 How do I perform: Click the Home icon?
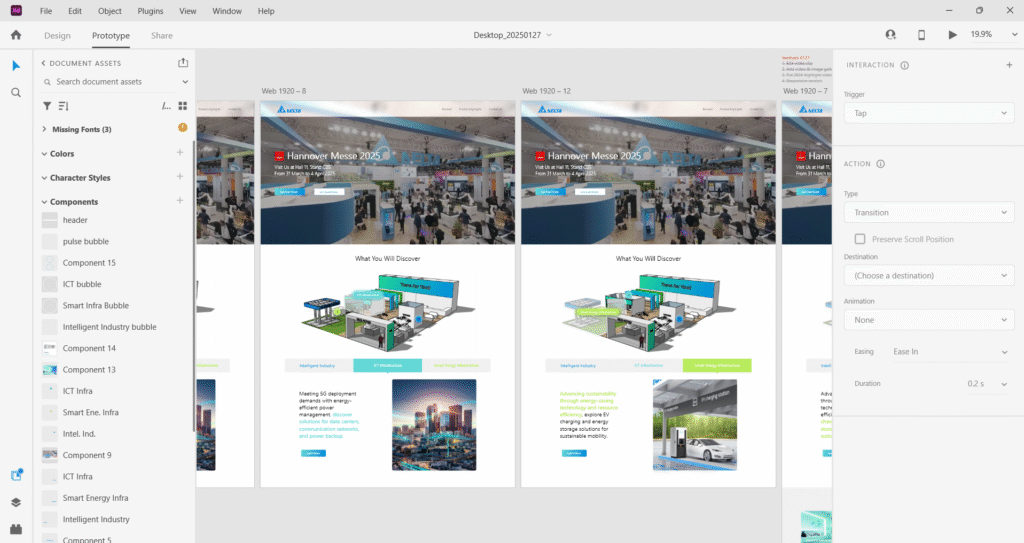pyautogui.click(x=16, y=35)
